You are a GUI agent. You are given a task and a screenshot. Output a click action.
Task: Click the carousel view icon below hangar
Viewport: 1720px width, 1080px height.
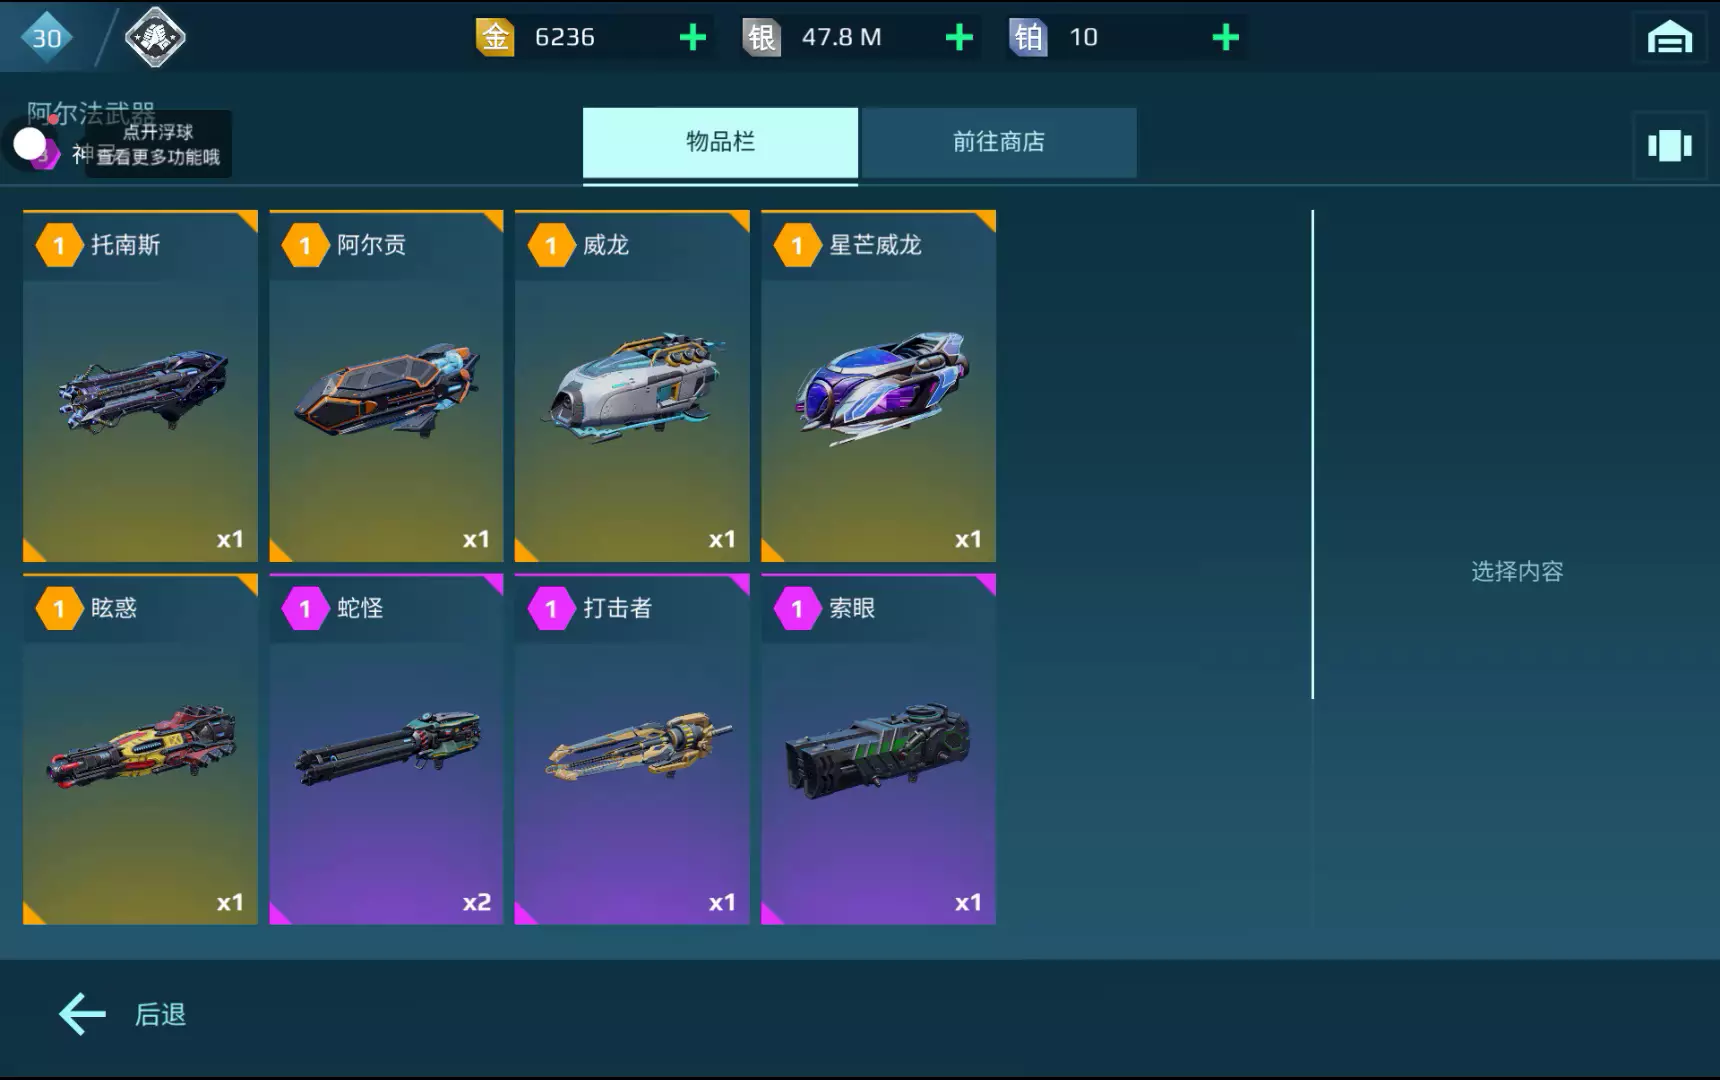(x=1669, y=146)
